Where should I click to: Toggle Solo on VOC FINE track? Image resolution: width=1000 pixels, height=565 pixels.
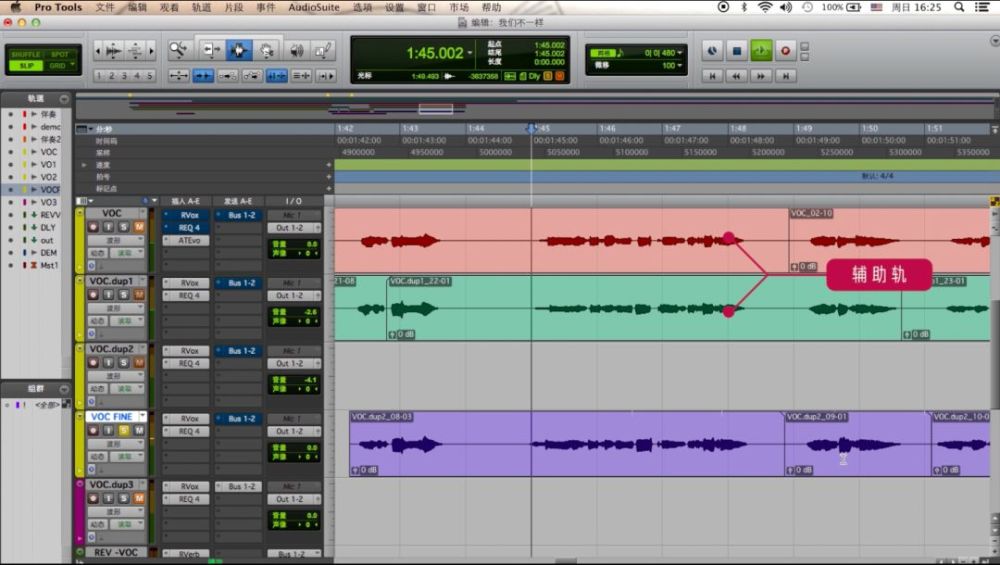tap(124, 430)
